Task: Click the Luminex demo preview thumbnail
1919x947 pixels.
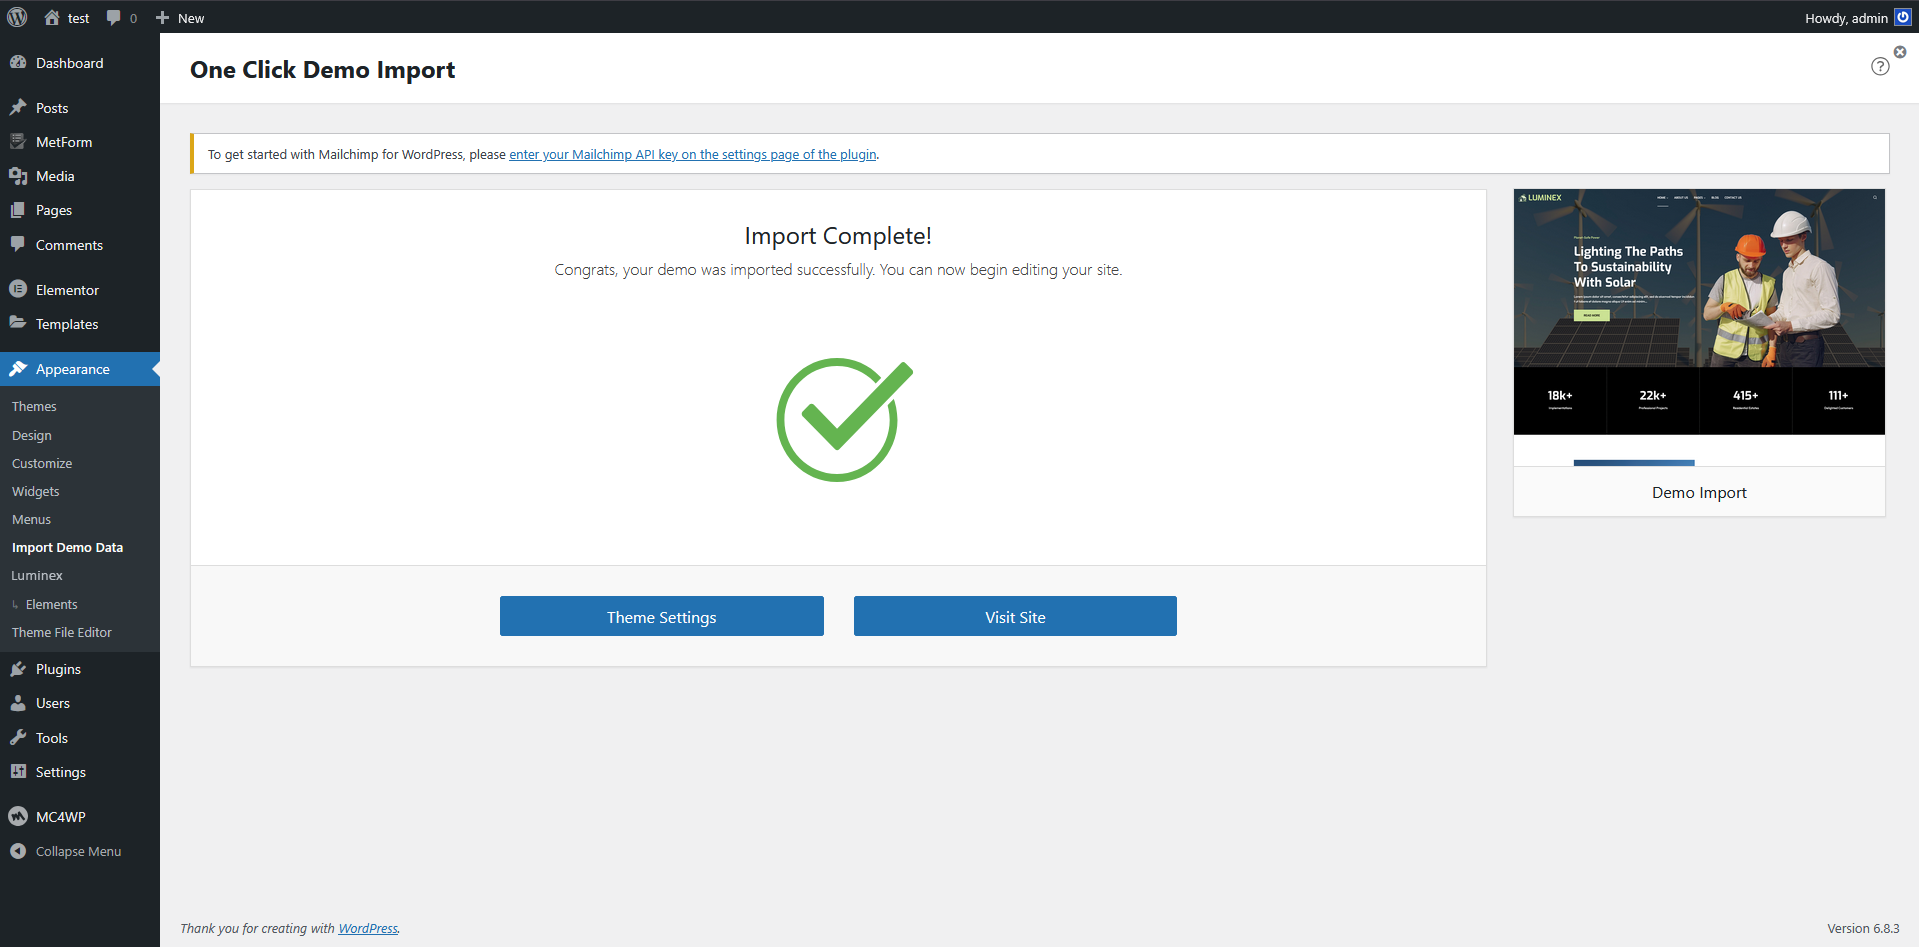Action: 1699,311
